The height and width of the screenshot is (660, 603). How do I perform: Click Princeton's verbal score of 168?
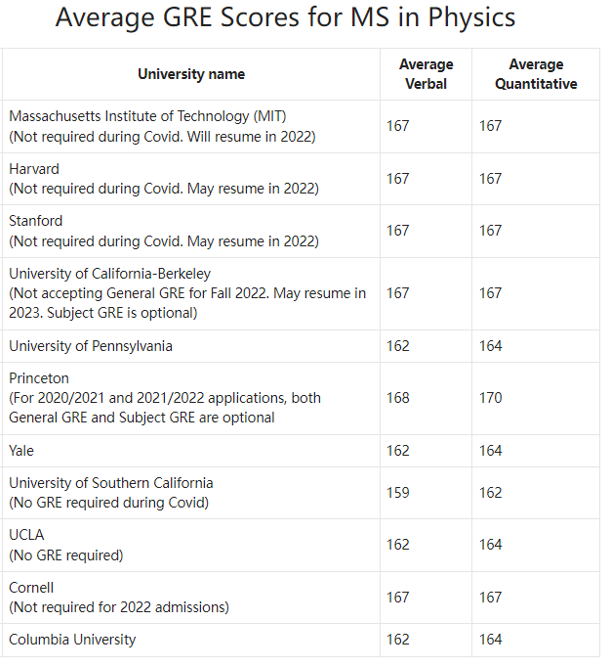click(x=398, y=398)
